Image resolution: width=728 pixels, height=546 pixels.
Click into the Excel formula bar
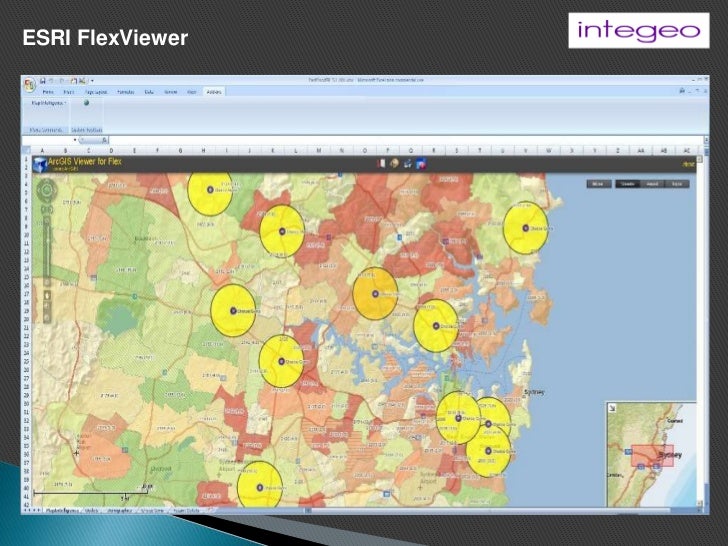tap(406, 140)
